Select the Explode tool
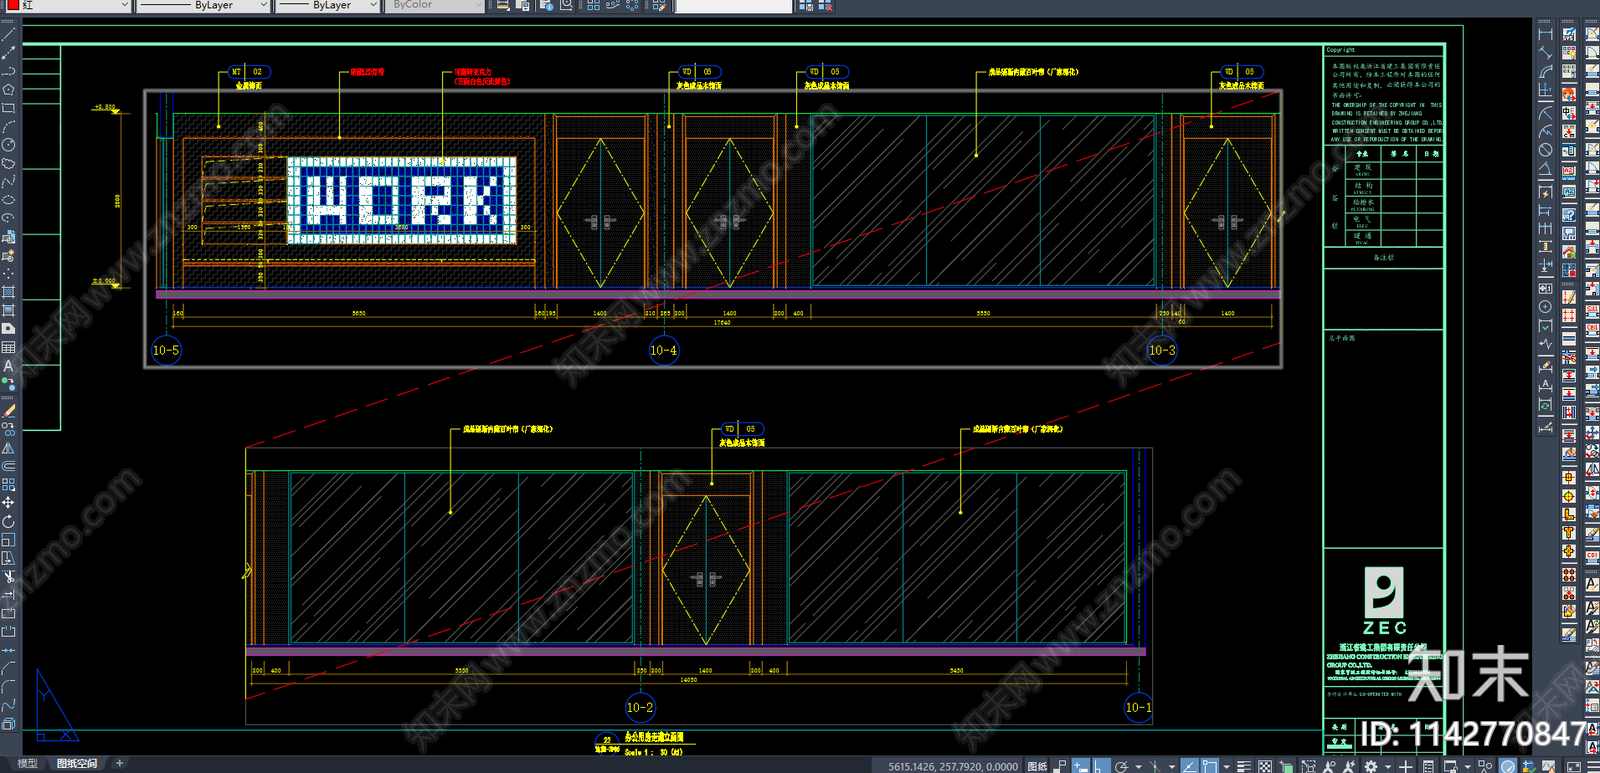 pyautogui.click(x=8, y=723)
